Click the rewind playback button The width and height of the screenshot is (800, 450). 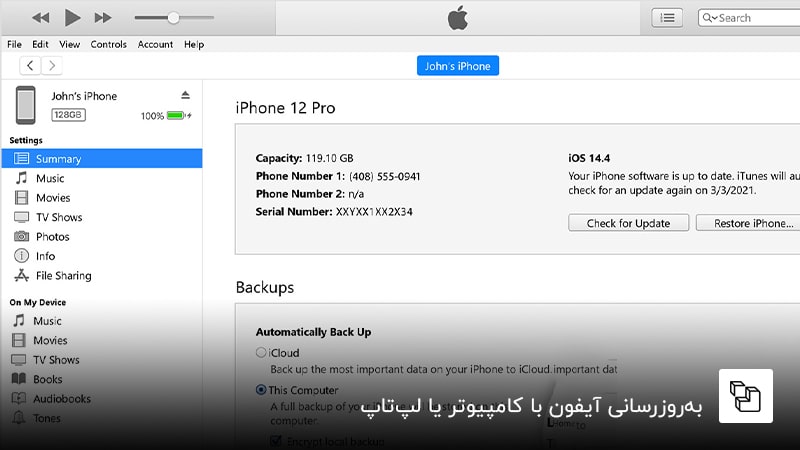click(40, 18)
